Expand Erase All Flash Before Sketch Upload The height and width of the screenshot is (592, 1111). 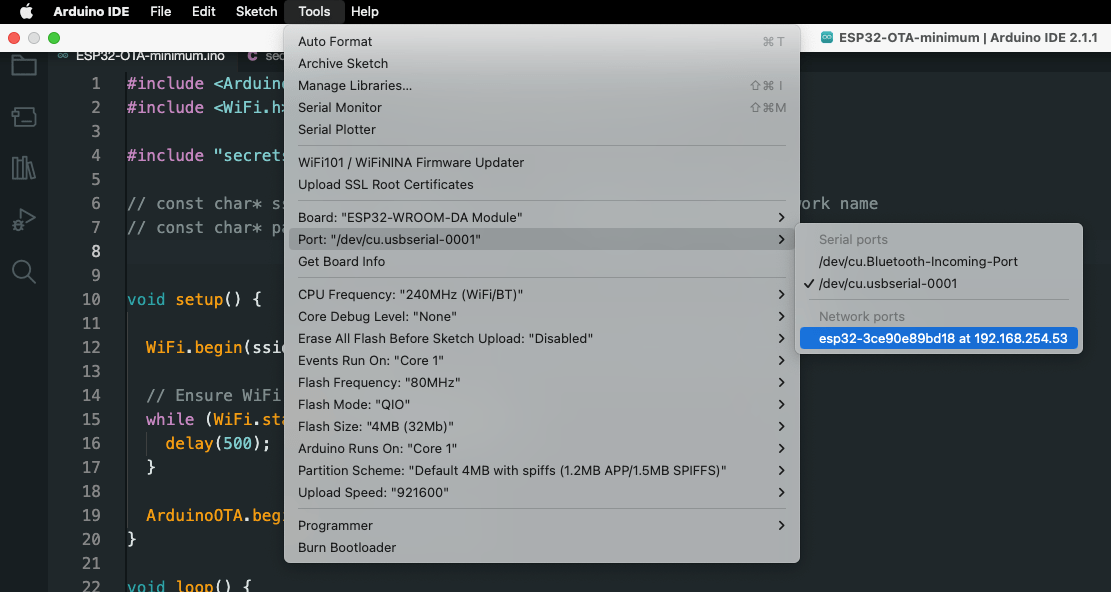[x=542, y=338]
